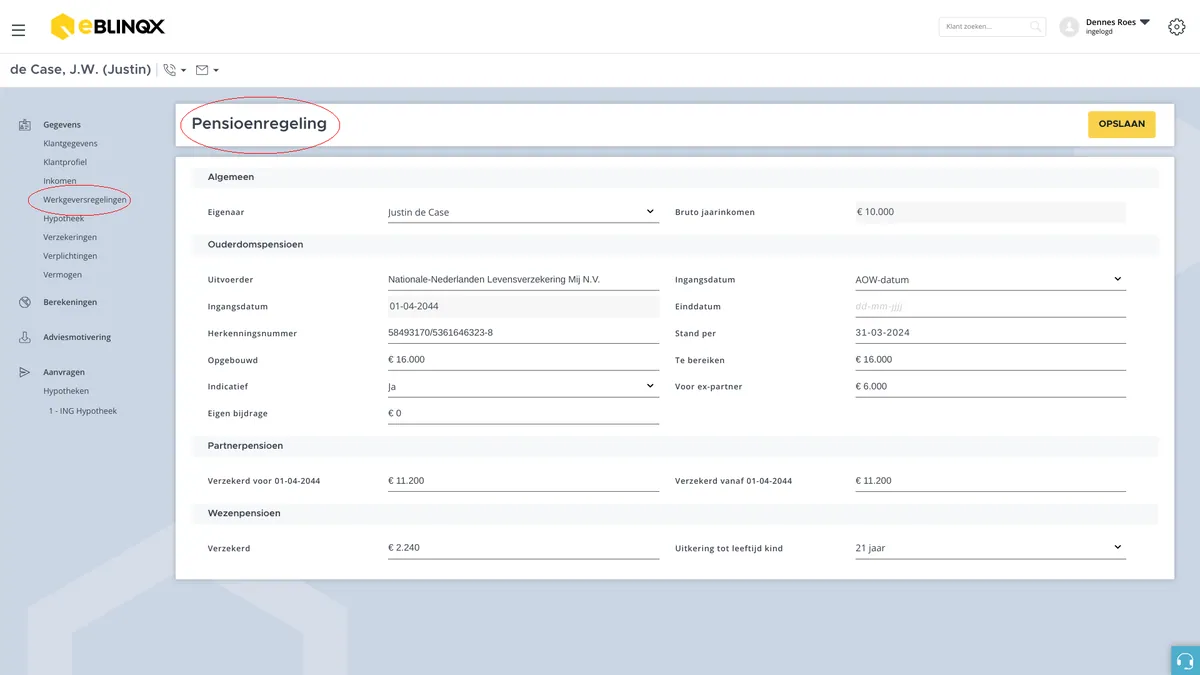This screenshot has width=1200, height=675.
Task: Open the Uitkering tot leeftijd kind dropdown
Action: (990, 548)
